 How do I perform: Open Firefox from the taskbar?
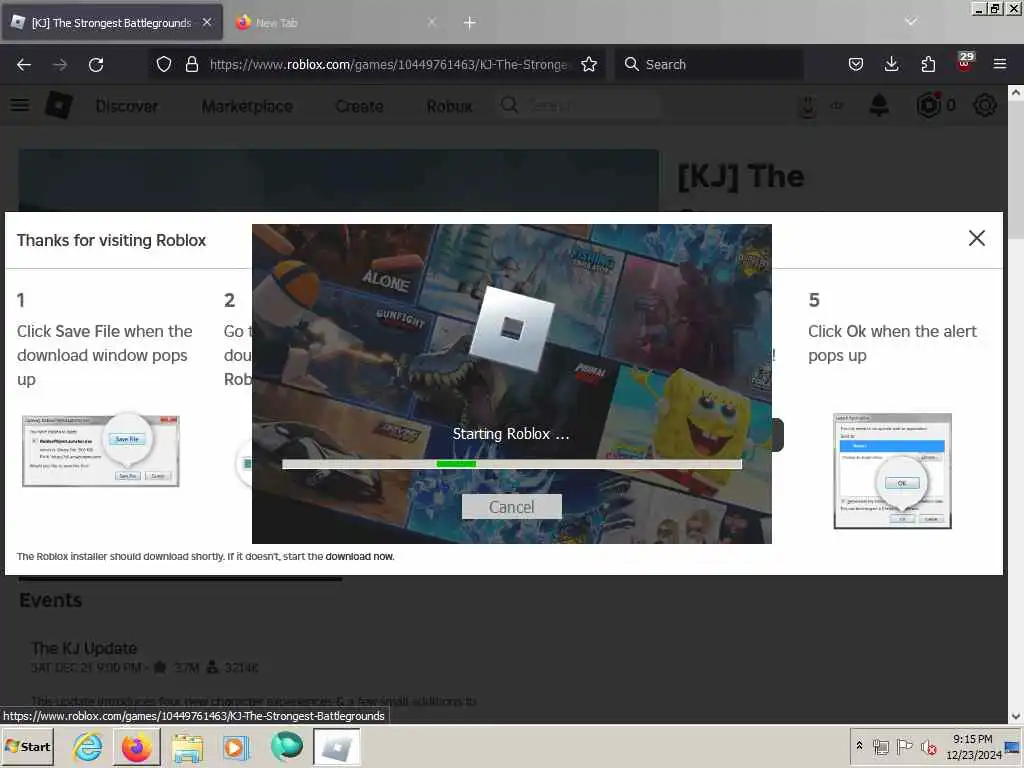[136, 746]
